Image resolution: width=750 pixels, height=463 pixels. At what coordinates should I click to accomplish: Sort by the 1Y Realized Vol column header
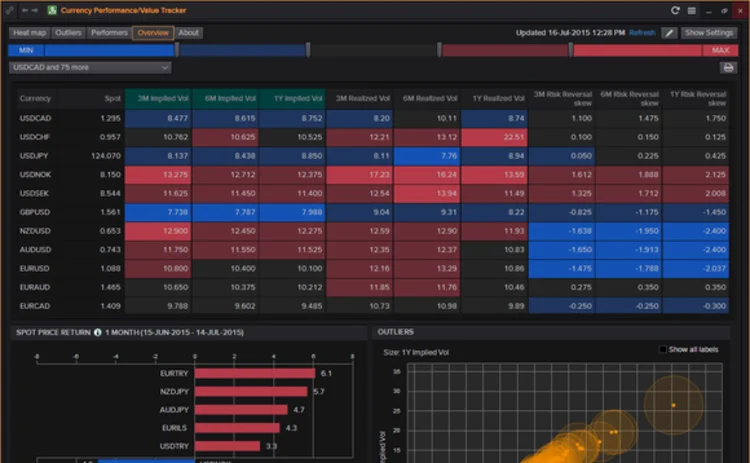click(495, 99)
